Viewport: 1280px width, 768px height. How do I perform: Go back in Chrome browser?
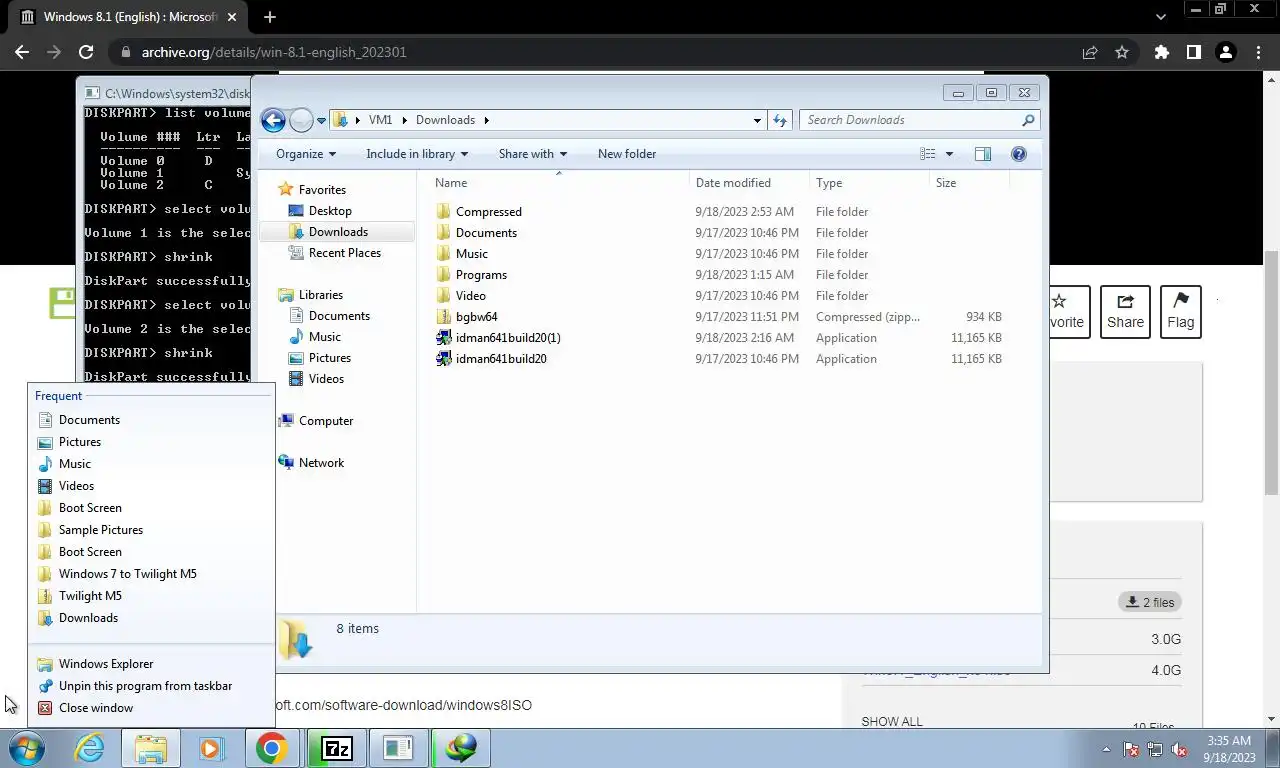point(22,52)
